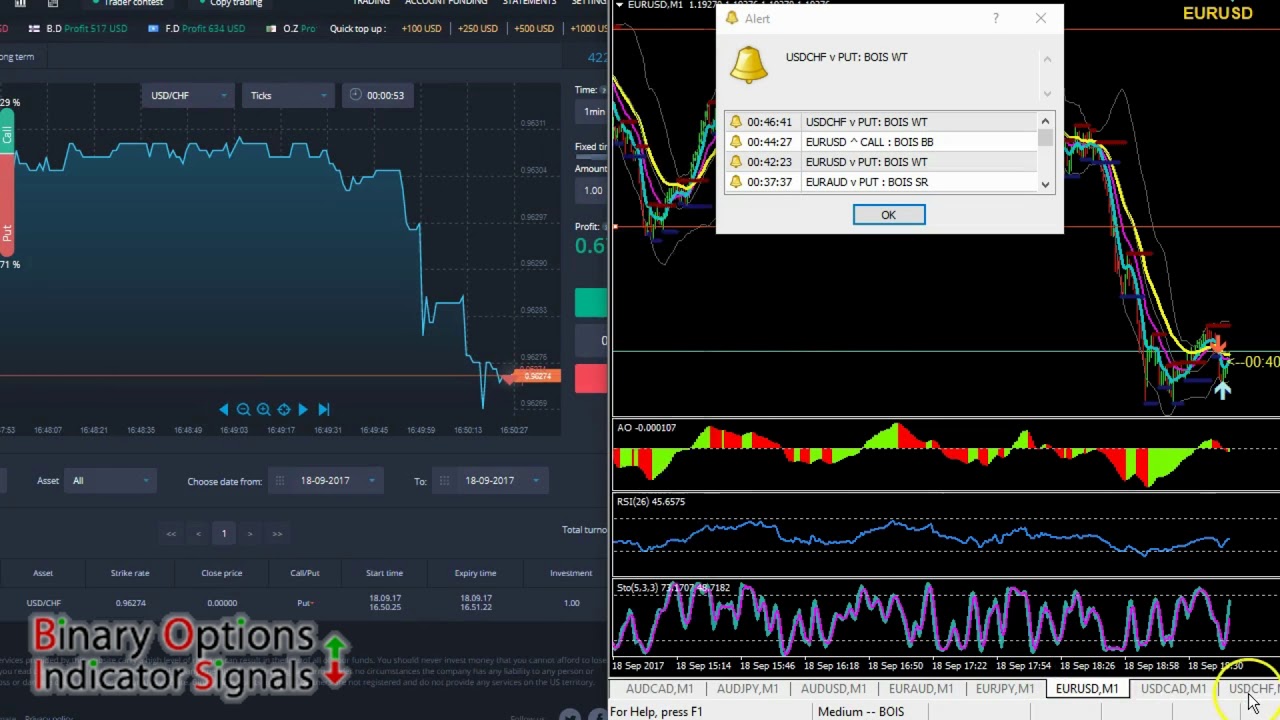
Task: Zoom out the tick chart
Action: click(243, 409)
